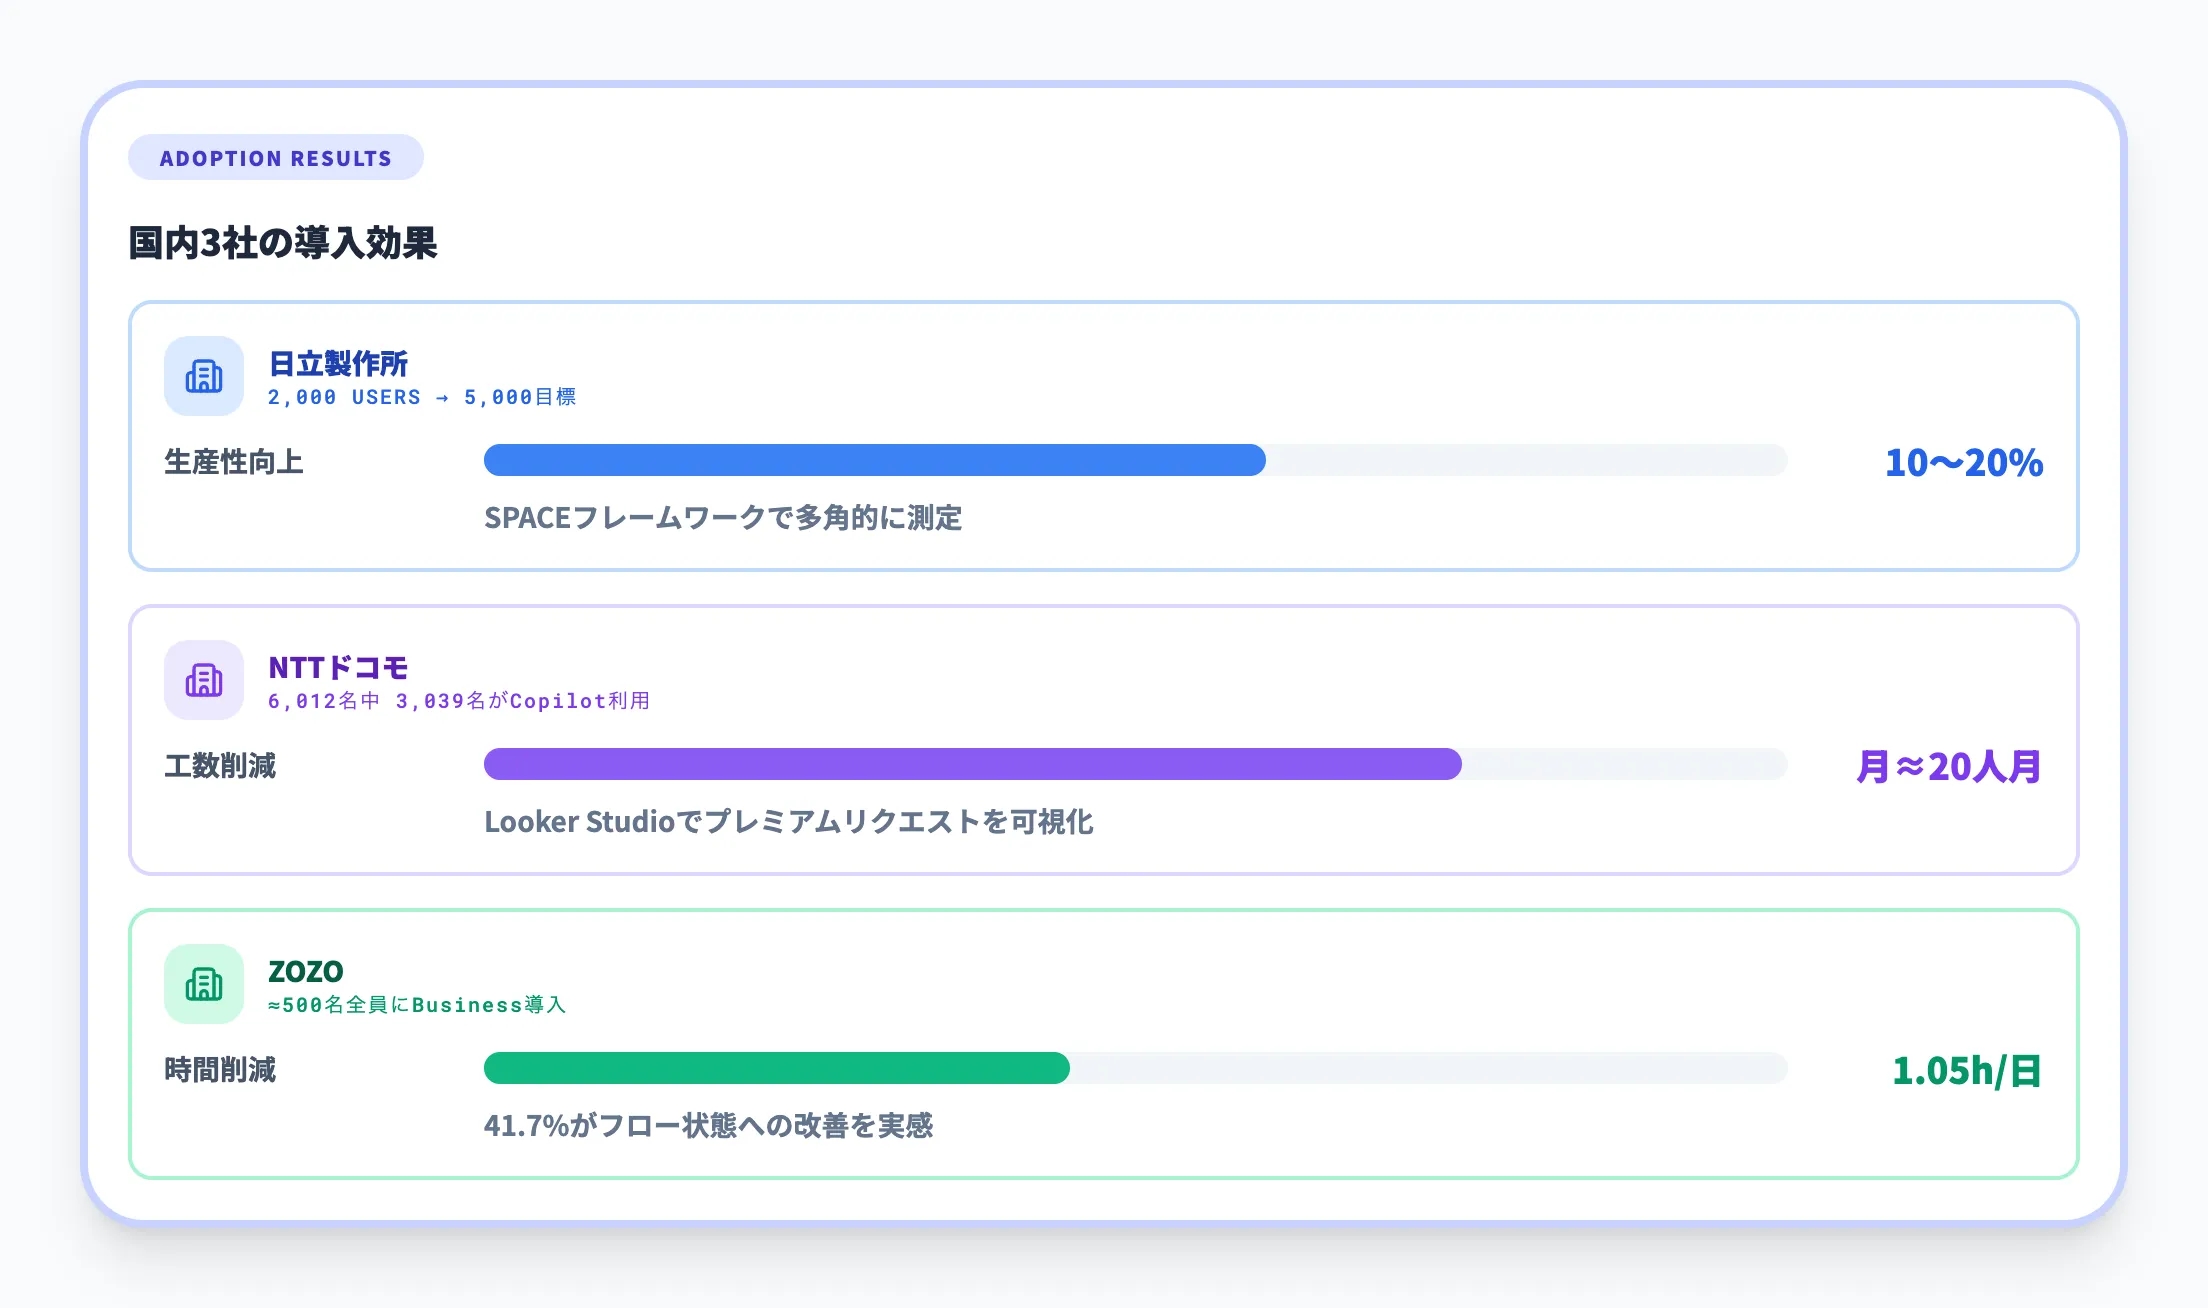Screen dimensions: 2208x1308
Task: Click the 月≈20人月 value label
Action: [1948, 765]
